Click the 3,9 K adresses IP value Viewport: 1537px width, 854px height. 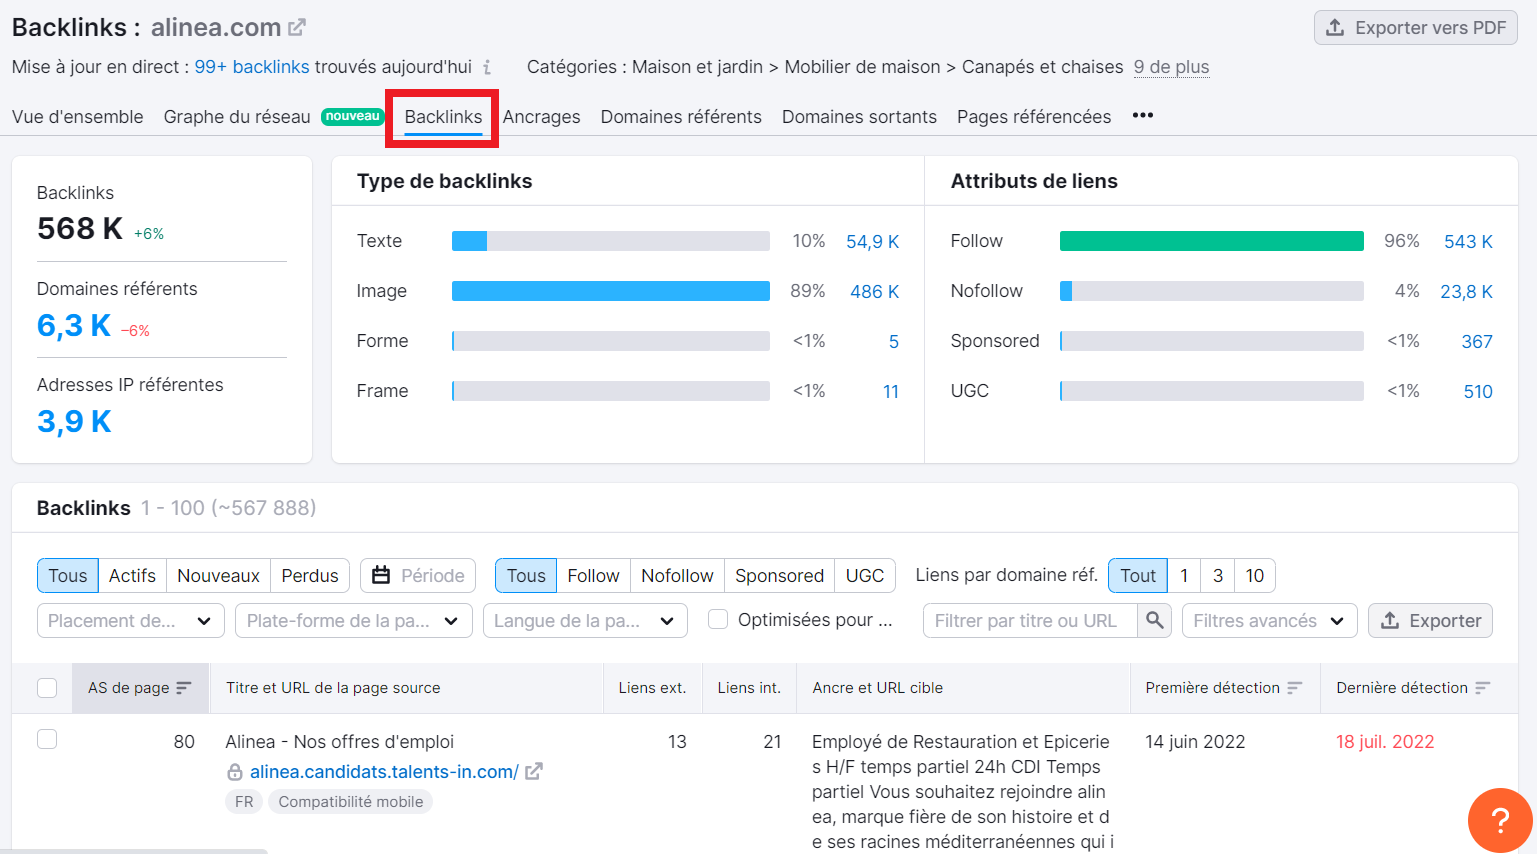[74, 421]
